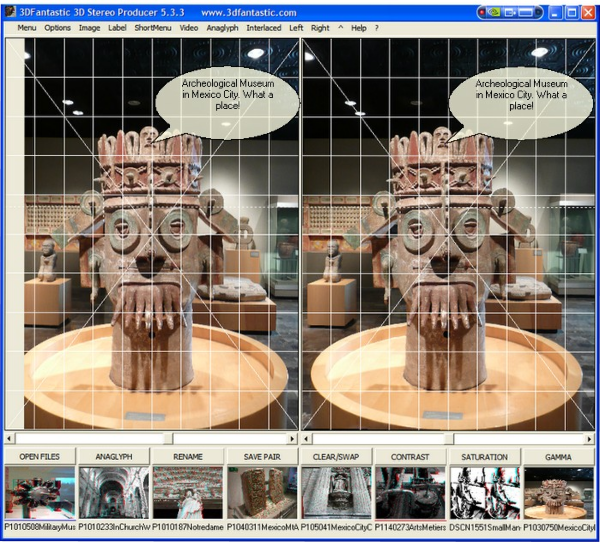600x542 pixels.
Task: Open the Image menu
Action: point(89,28)
